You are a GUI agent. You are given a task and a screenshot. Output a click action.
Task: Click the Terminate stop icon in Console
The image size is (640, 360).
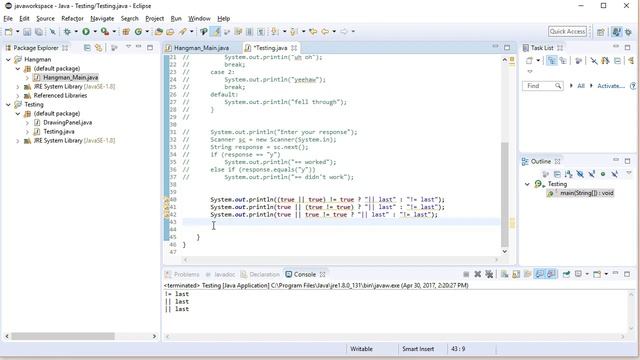click(466, 274)
